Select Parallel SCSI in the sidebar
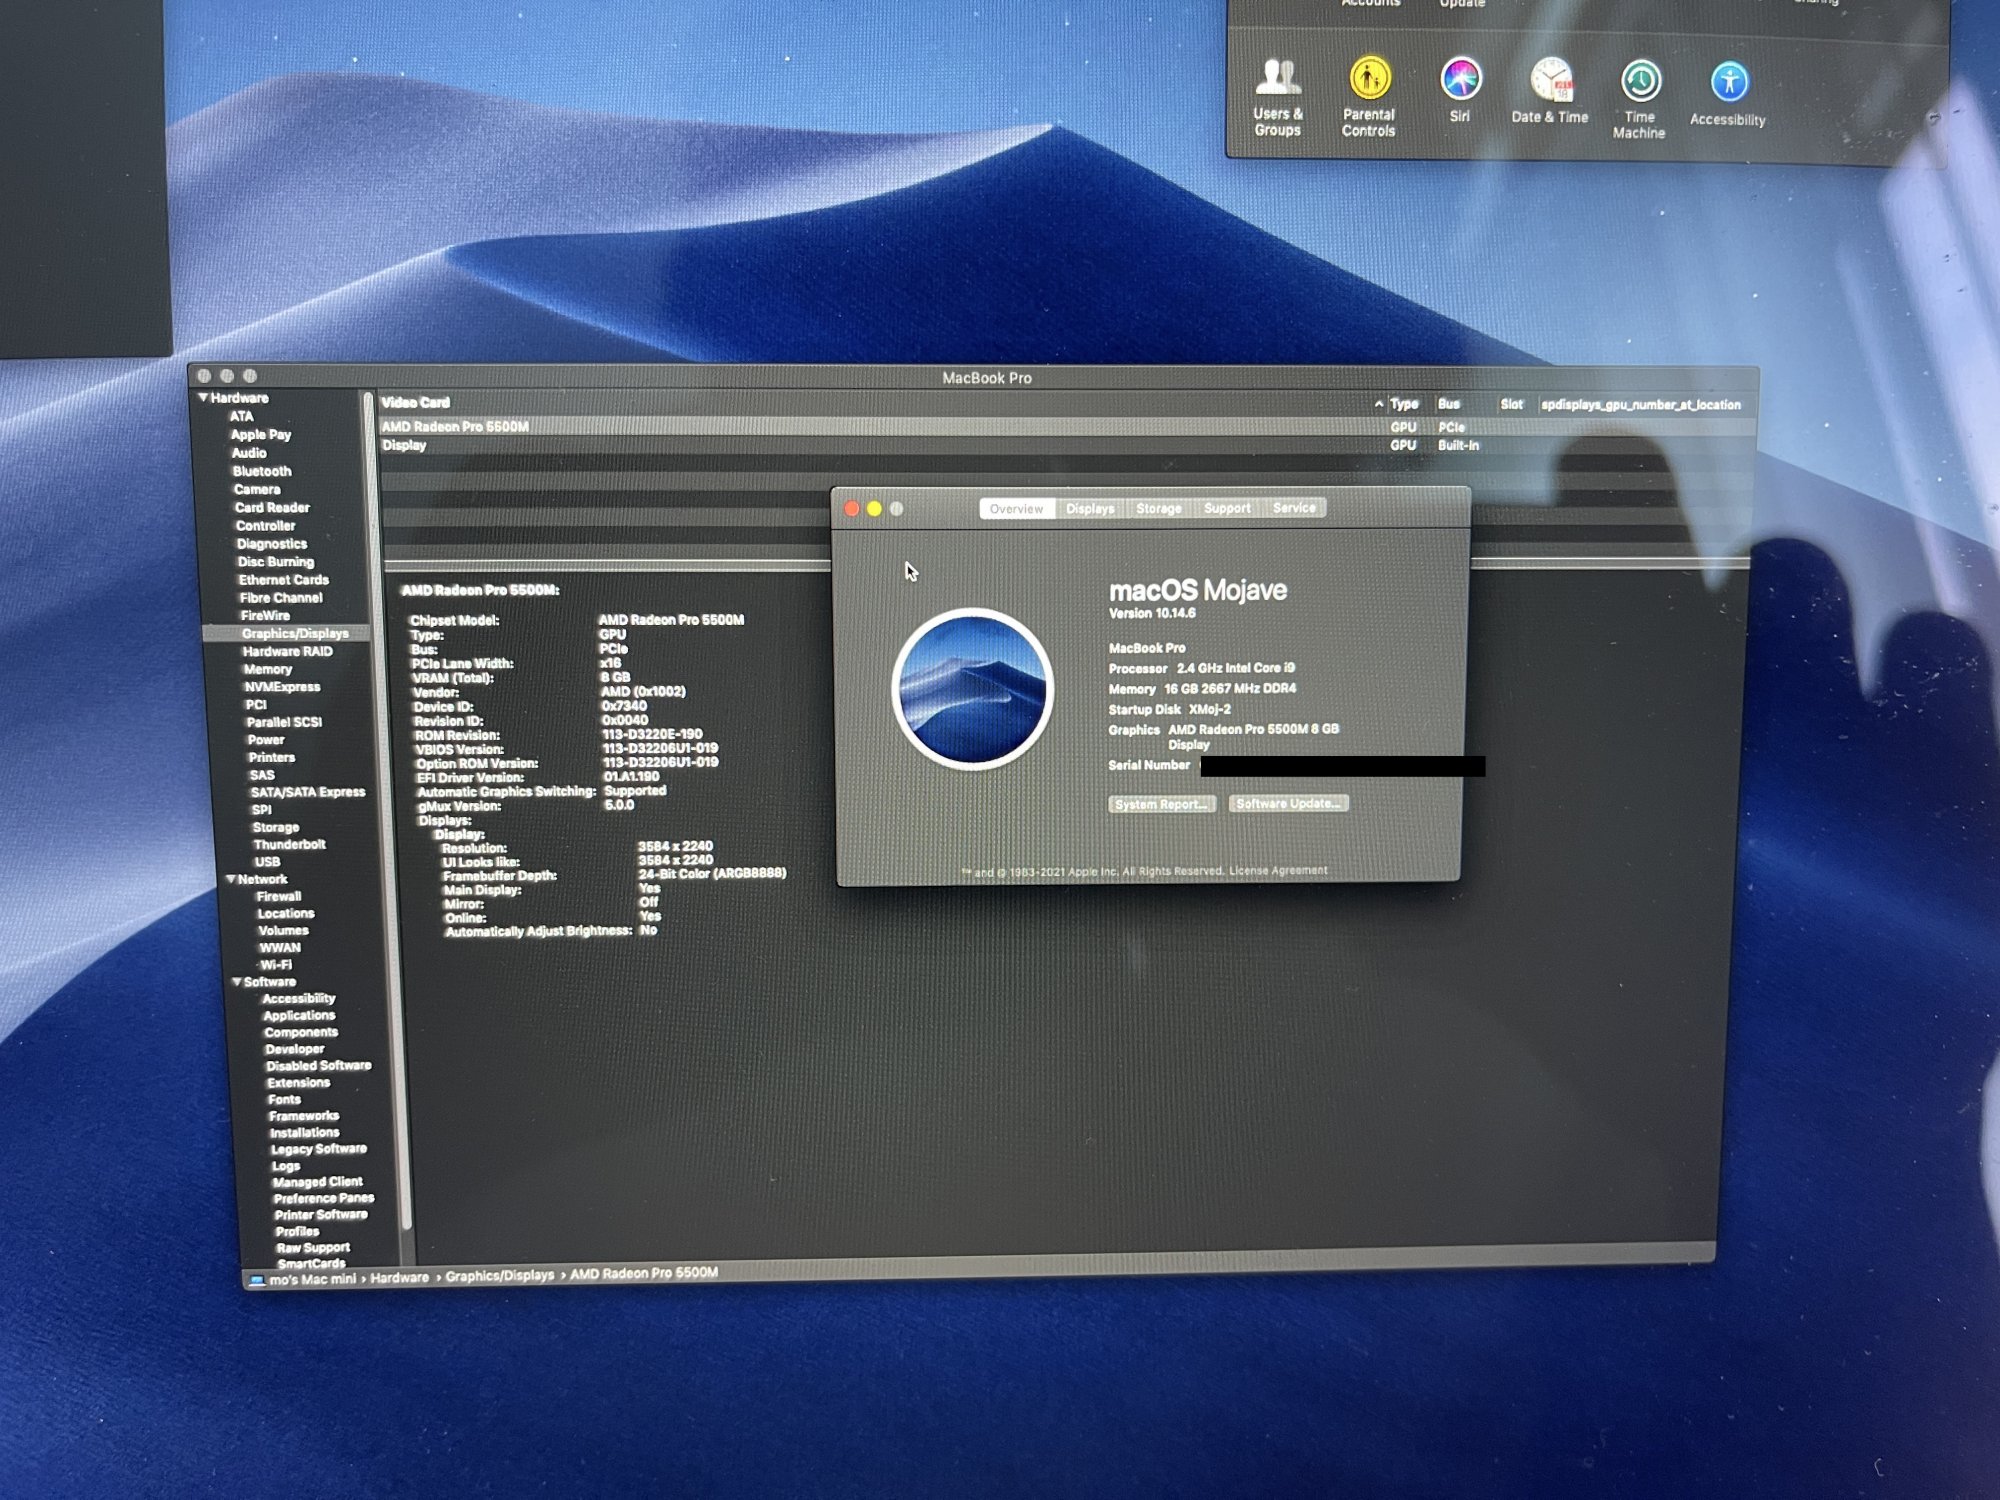Viewport: 2000px width, 1500px height. point(284,722)
